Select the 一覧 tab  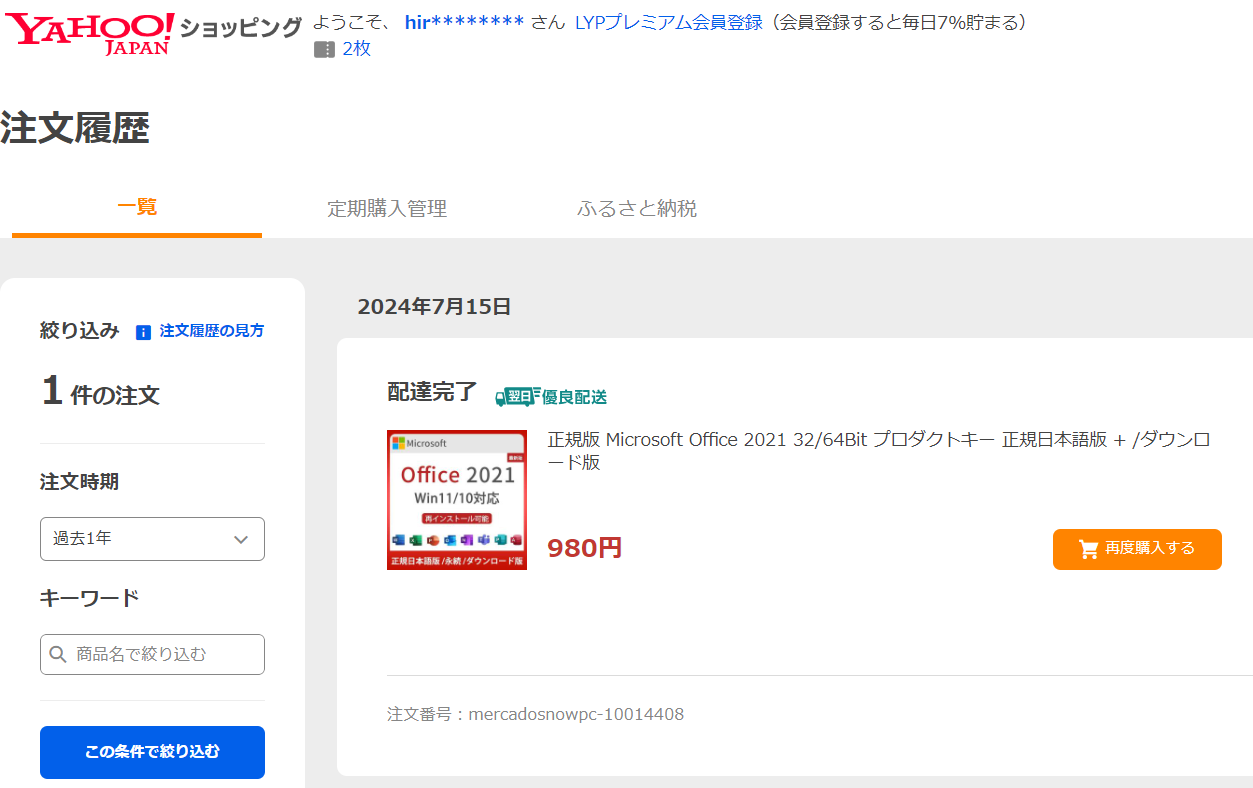(x=136, y=209)
